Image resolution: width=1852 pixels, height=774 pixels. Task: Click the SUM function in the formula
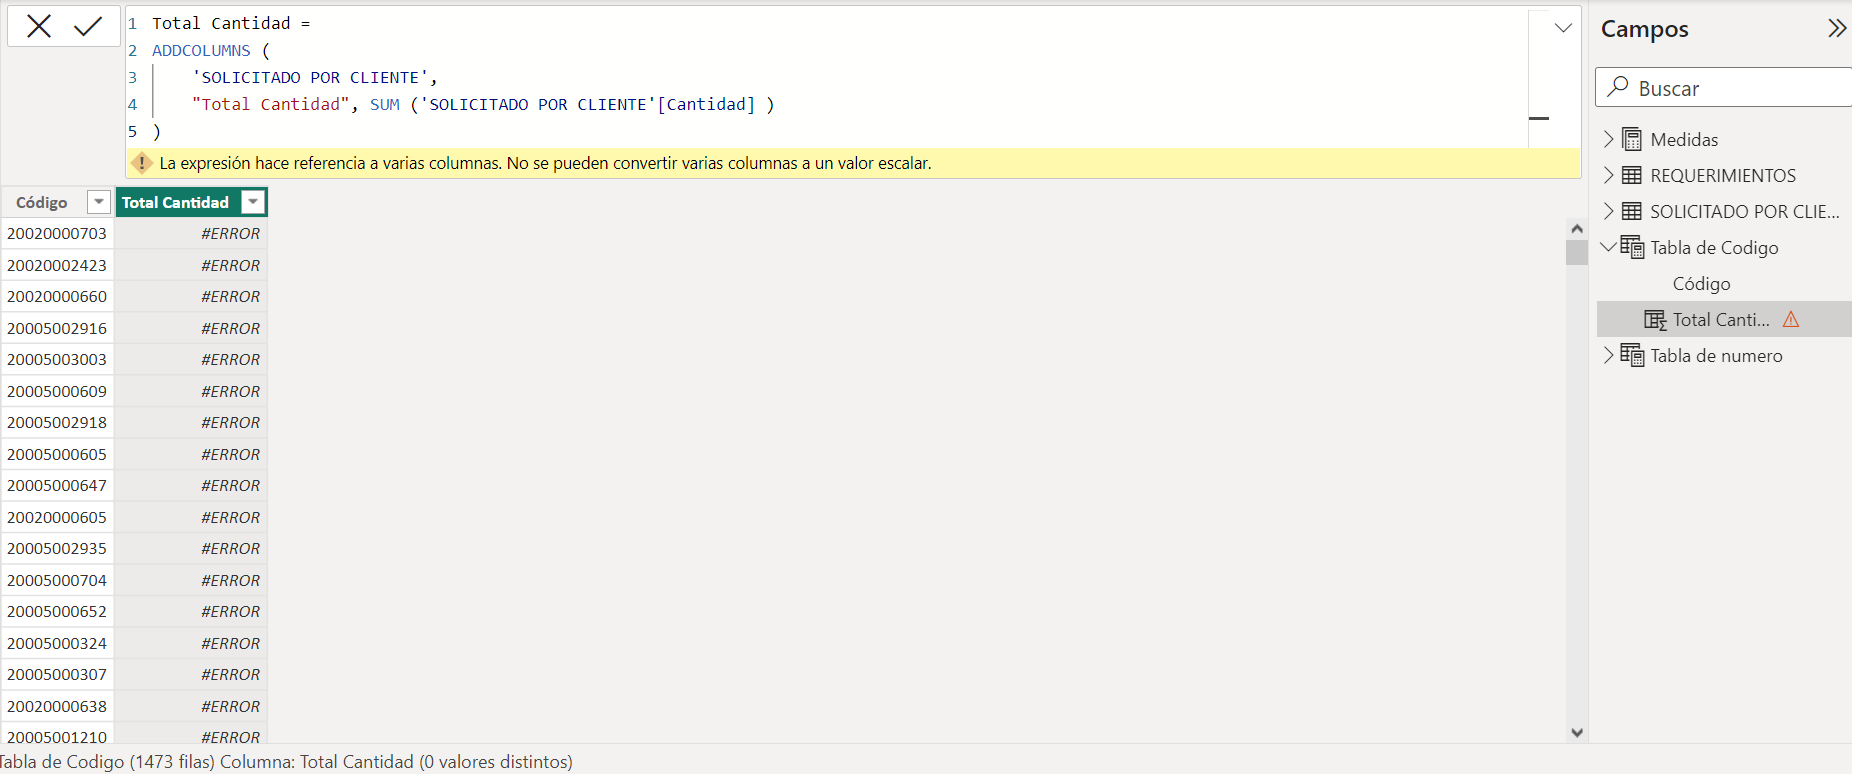click(384, 104)
